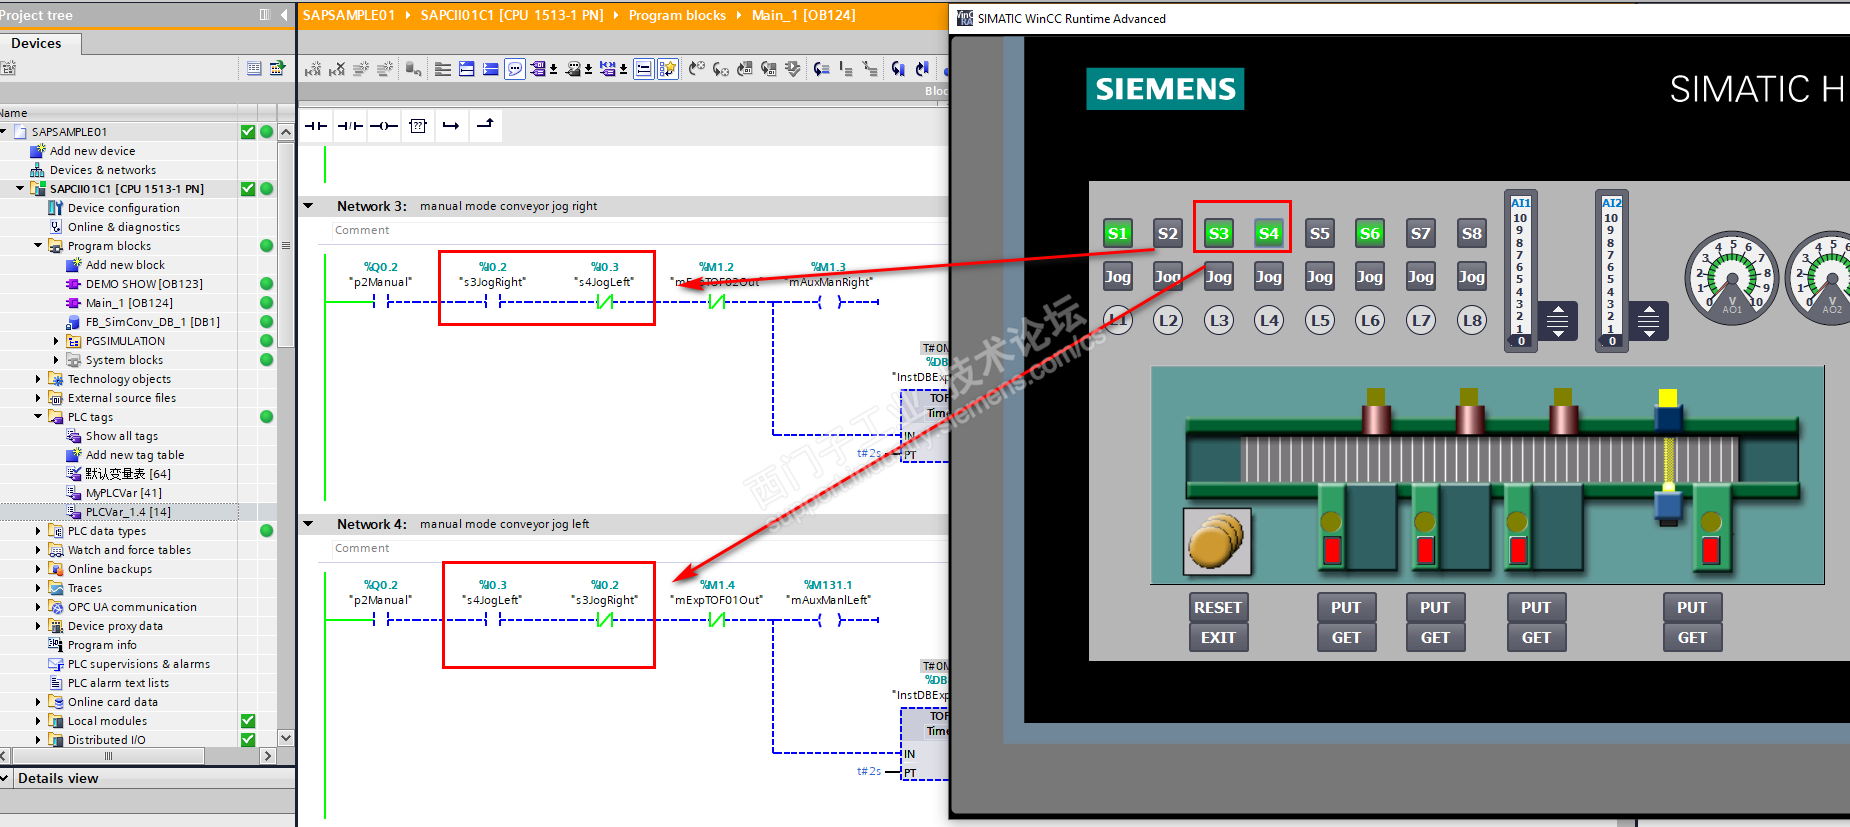This screenshot has height=827, width=1850.
Task: Open Devices & networks in project tree
Action: 102,170
